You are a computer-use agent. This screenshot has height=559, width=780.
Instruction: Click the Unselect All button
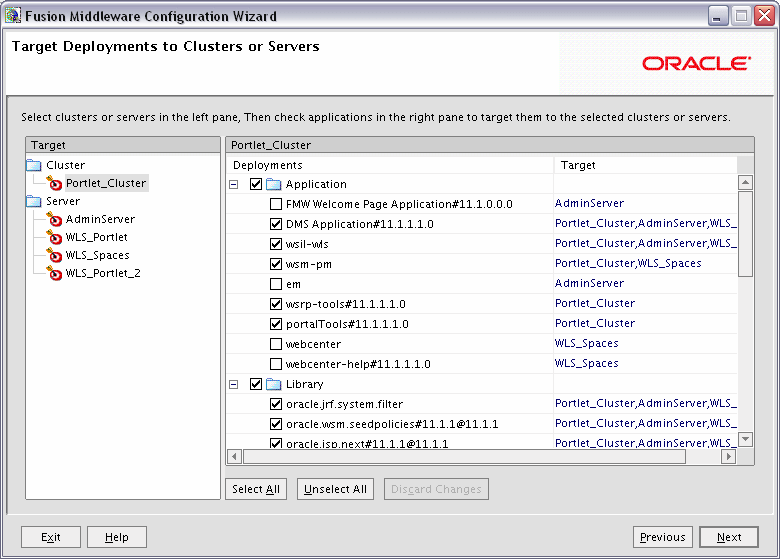pyautogui.click(x=335, y=489)
